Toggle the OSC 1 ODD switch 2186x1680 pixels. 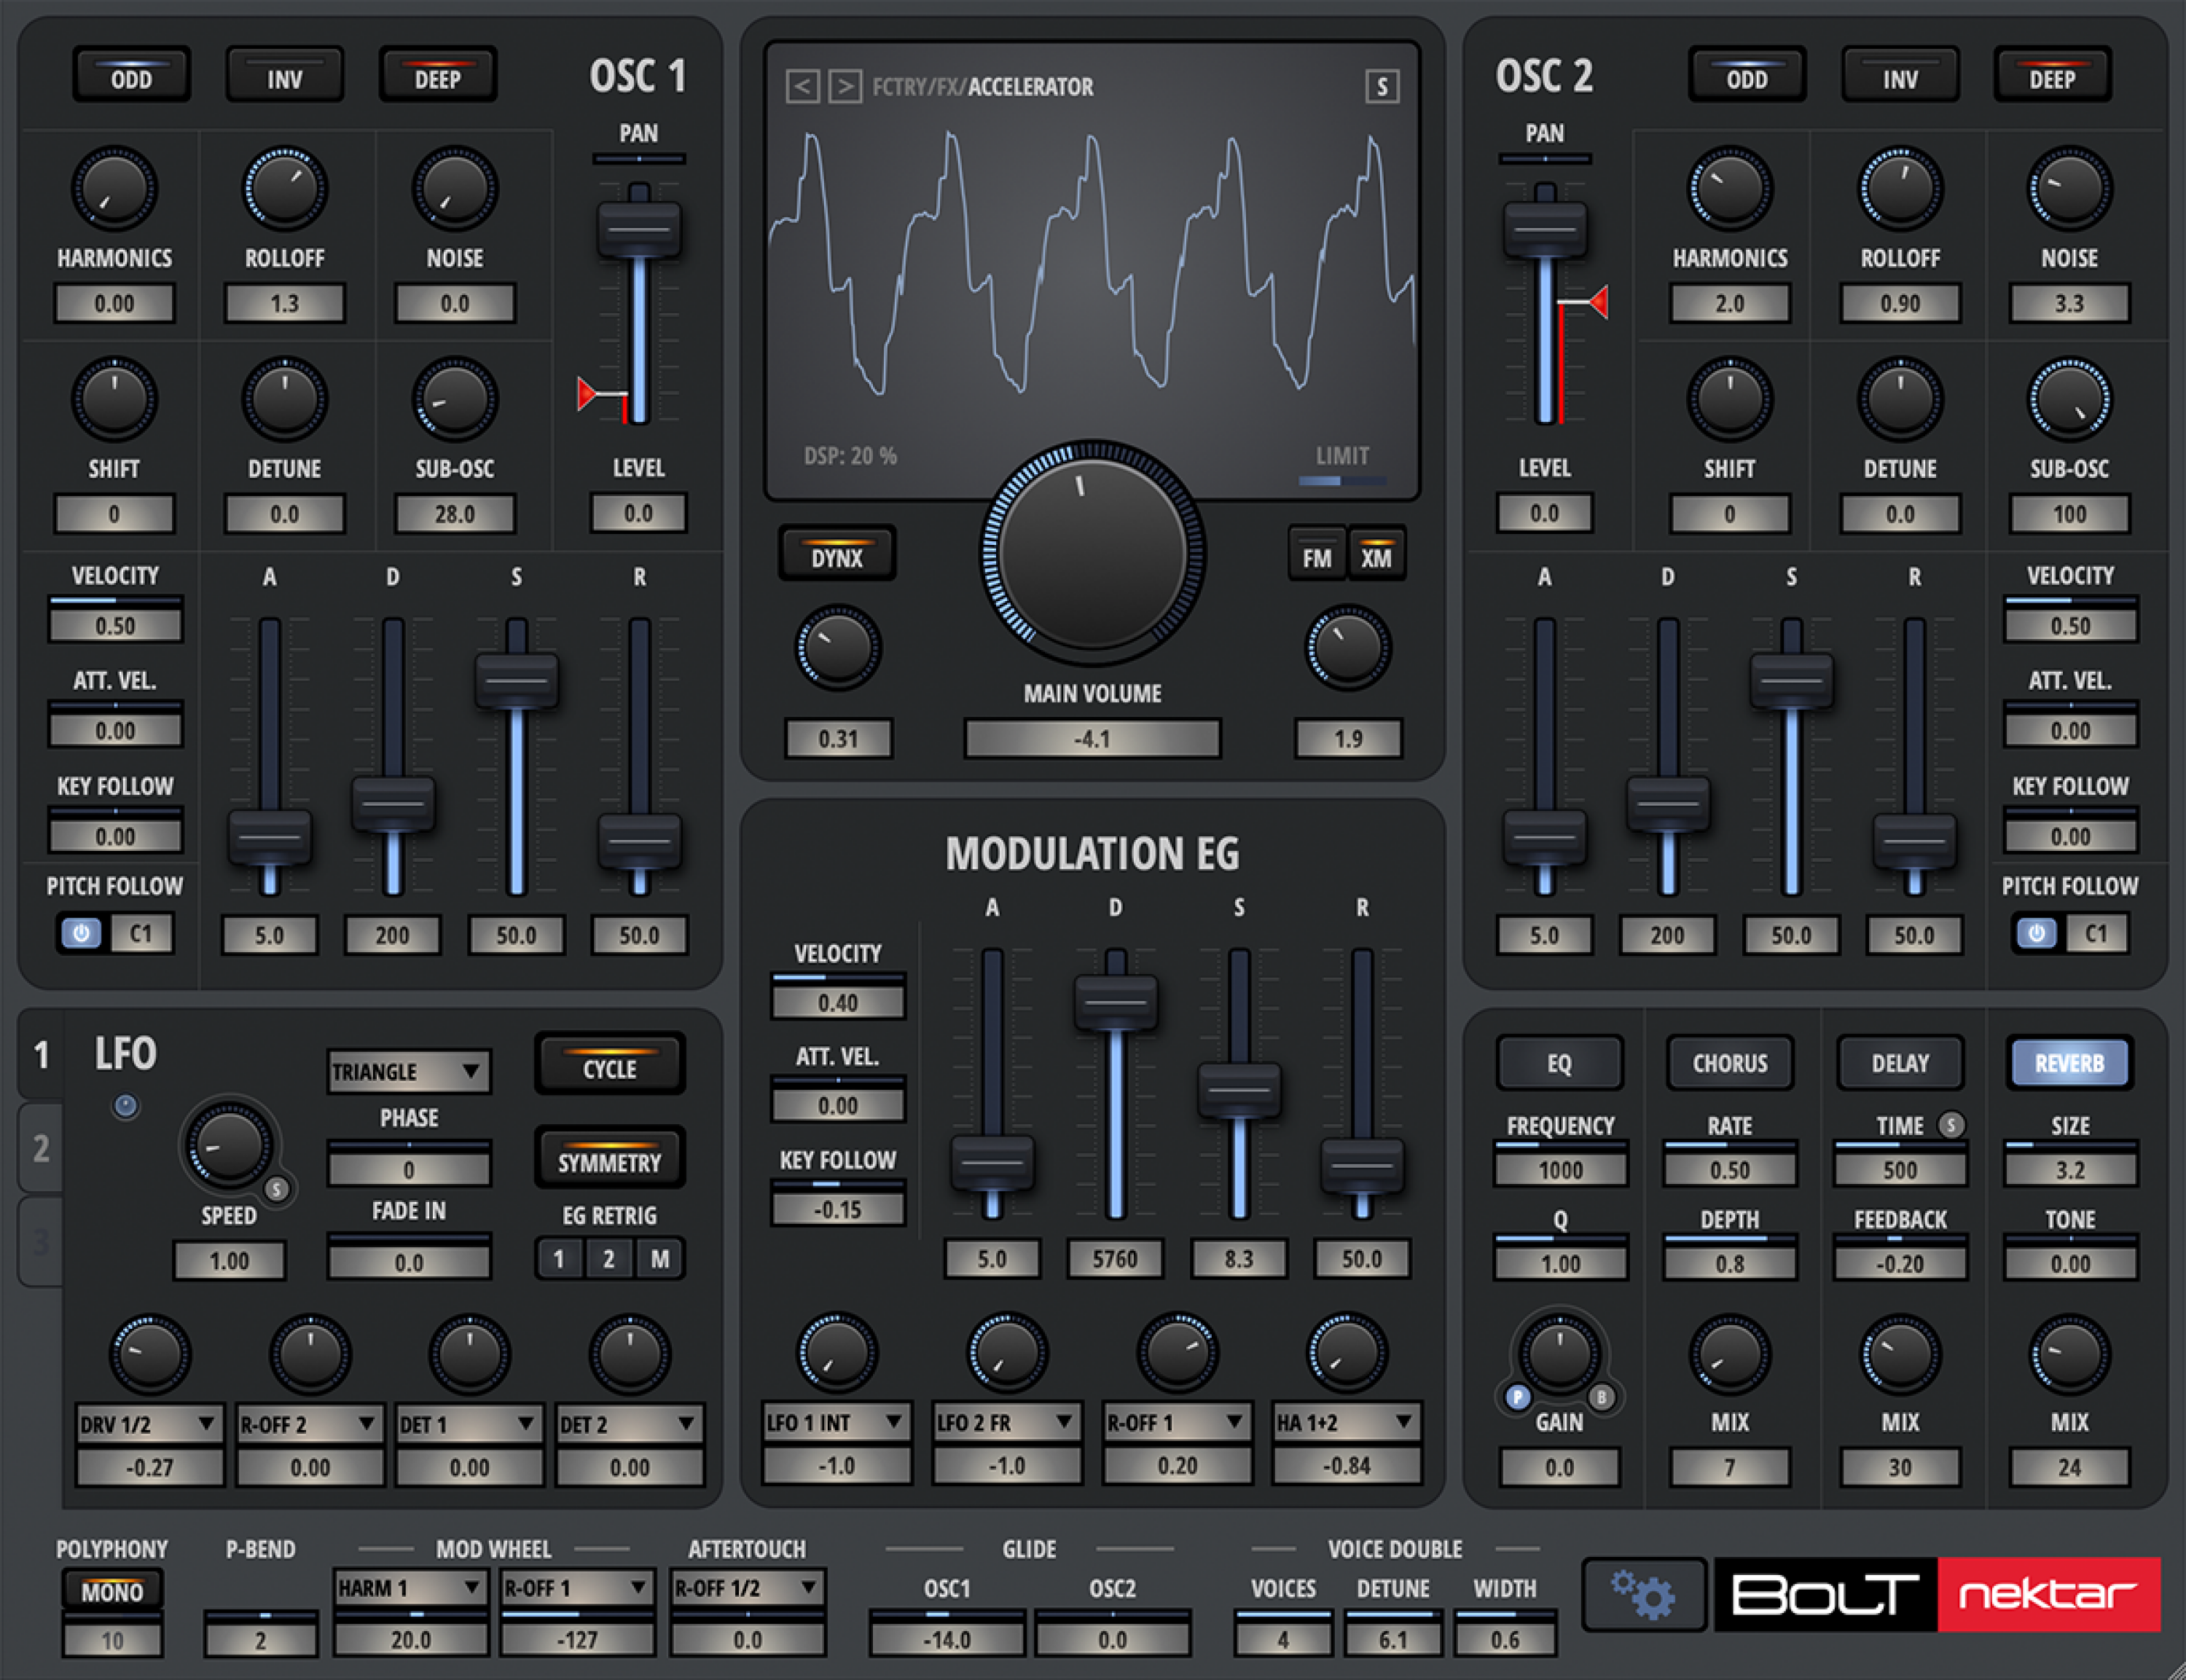(131, 76)
